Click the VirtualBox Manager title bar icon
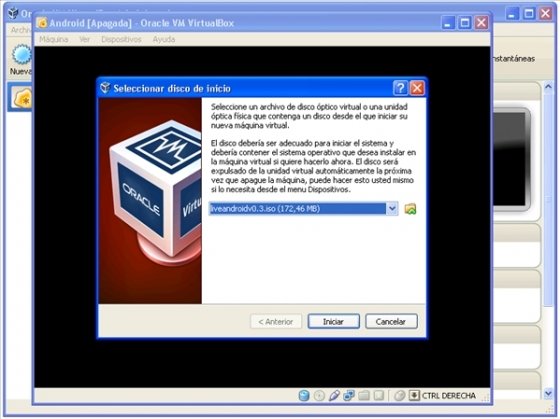This screenshot has height=419, width=560. (13, 13)
